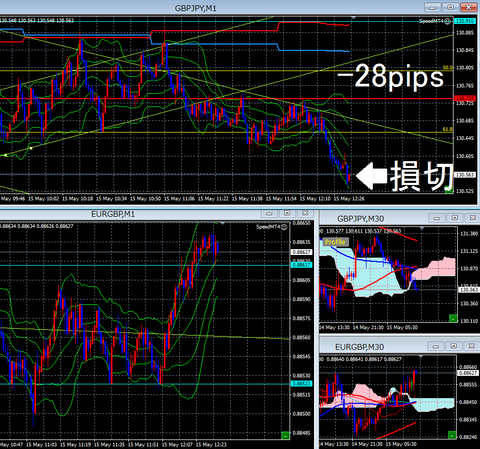The width and height of the screenshot is (480, 449).
Task: Maximize the GBPJPY,M1 chart window
Action: [x=450, y=7]
